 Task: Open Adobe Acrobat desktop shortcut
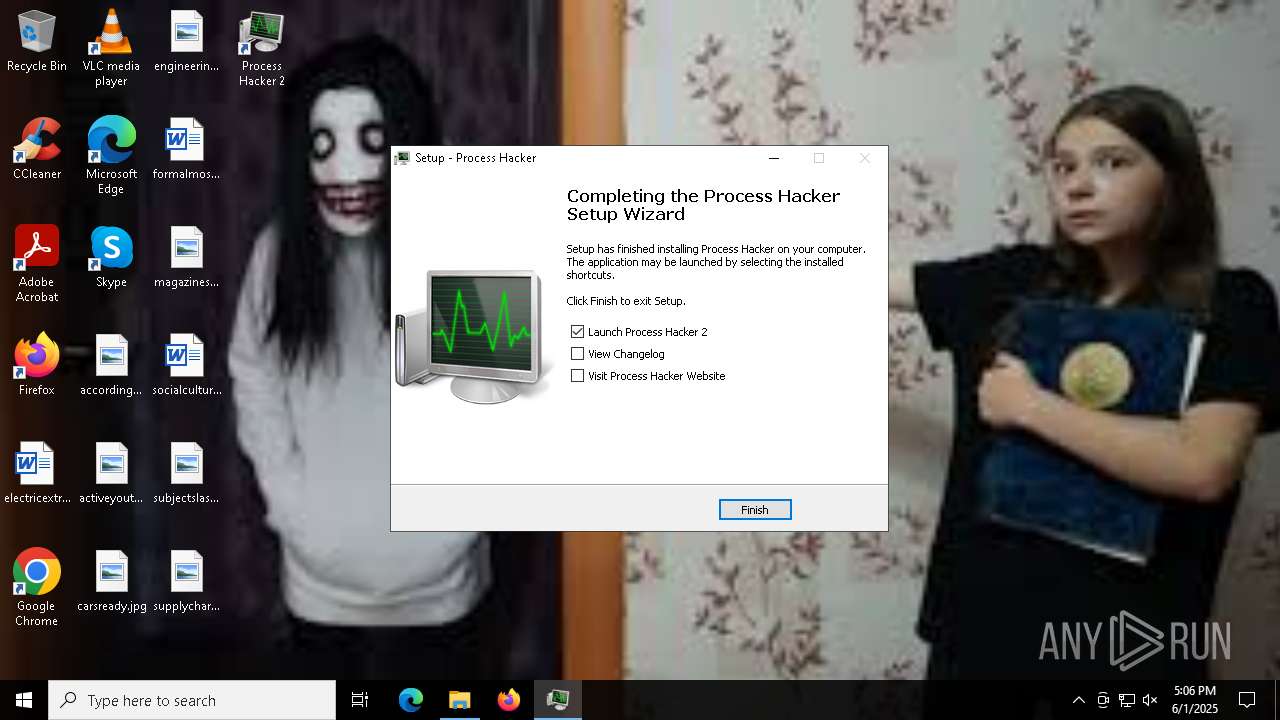coord(37,264)
